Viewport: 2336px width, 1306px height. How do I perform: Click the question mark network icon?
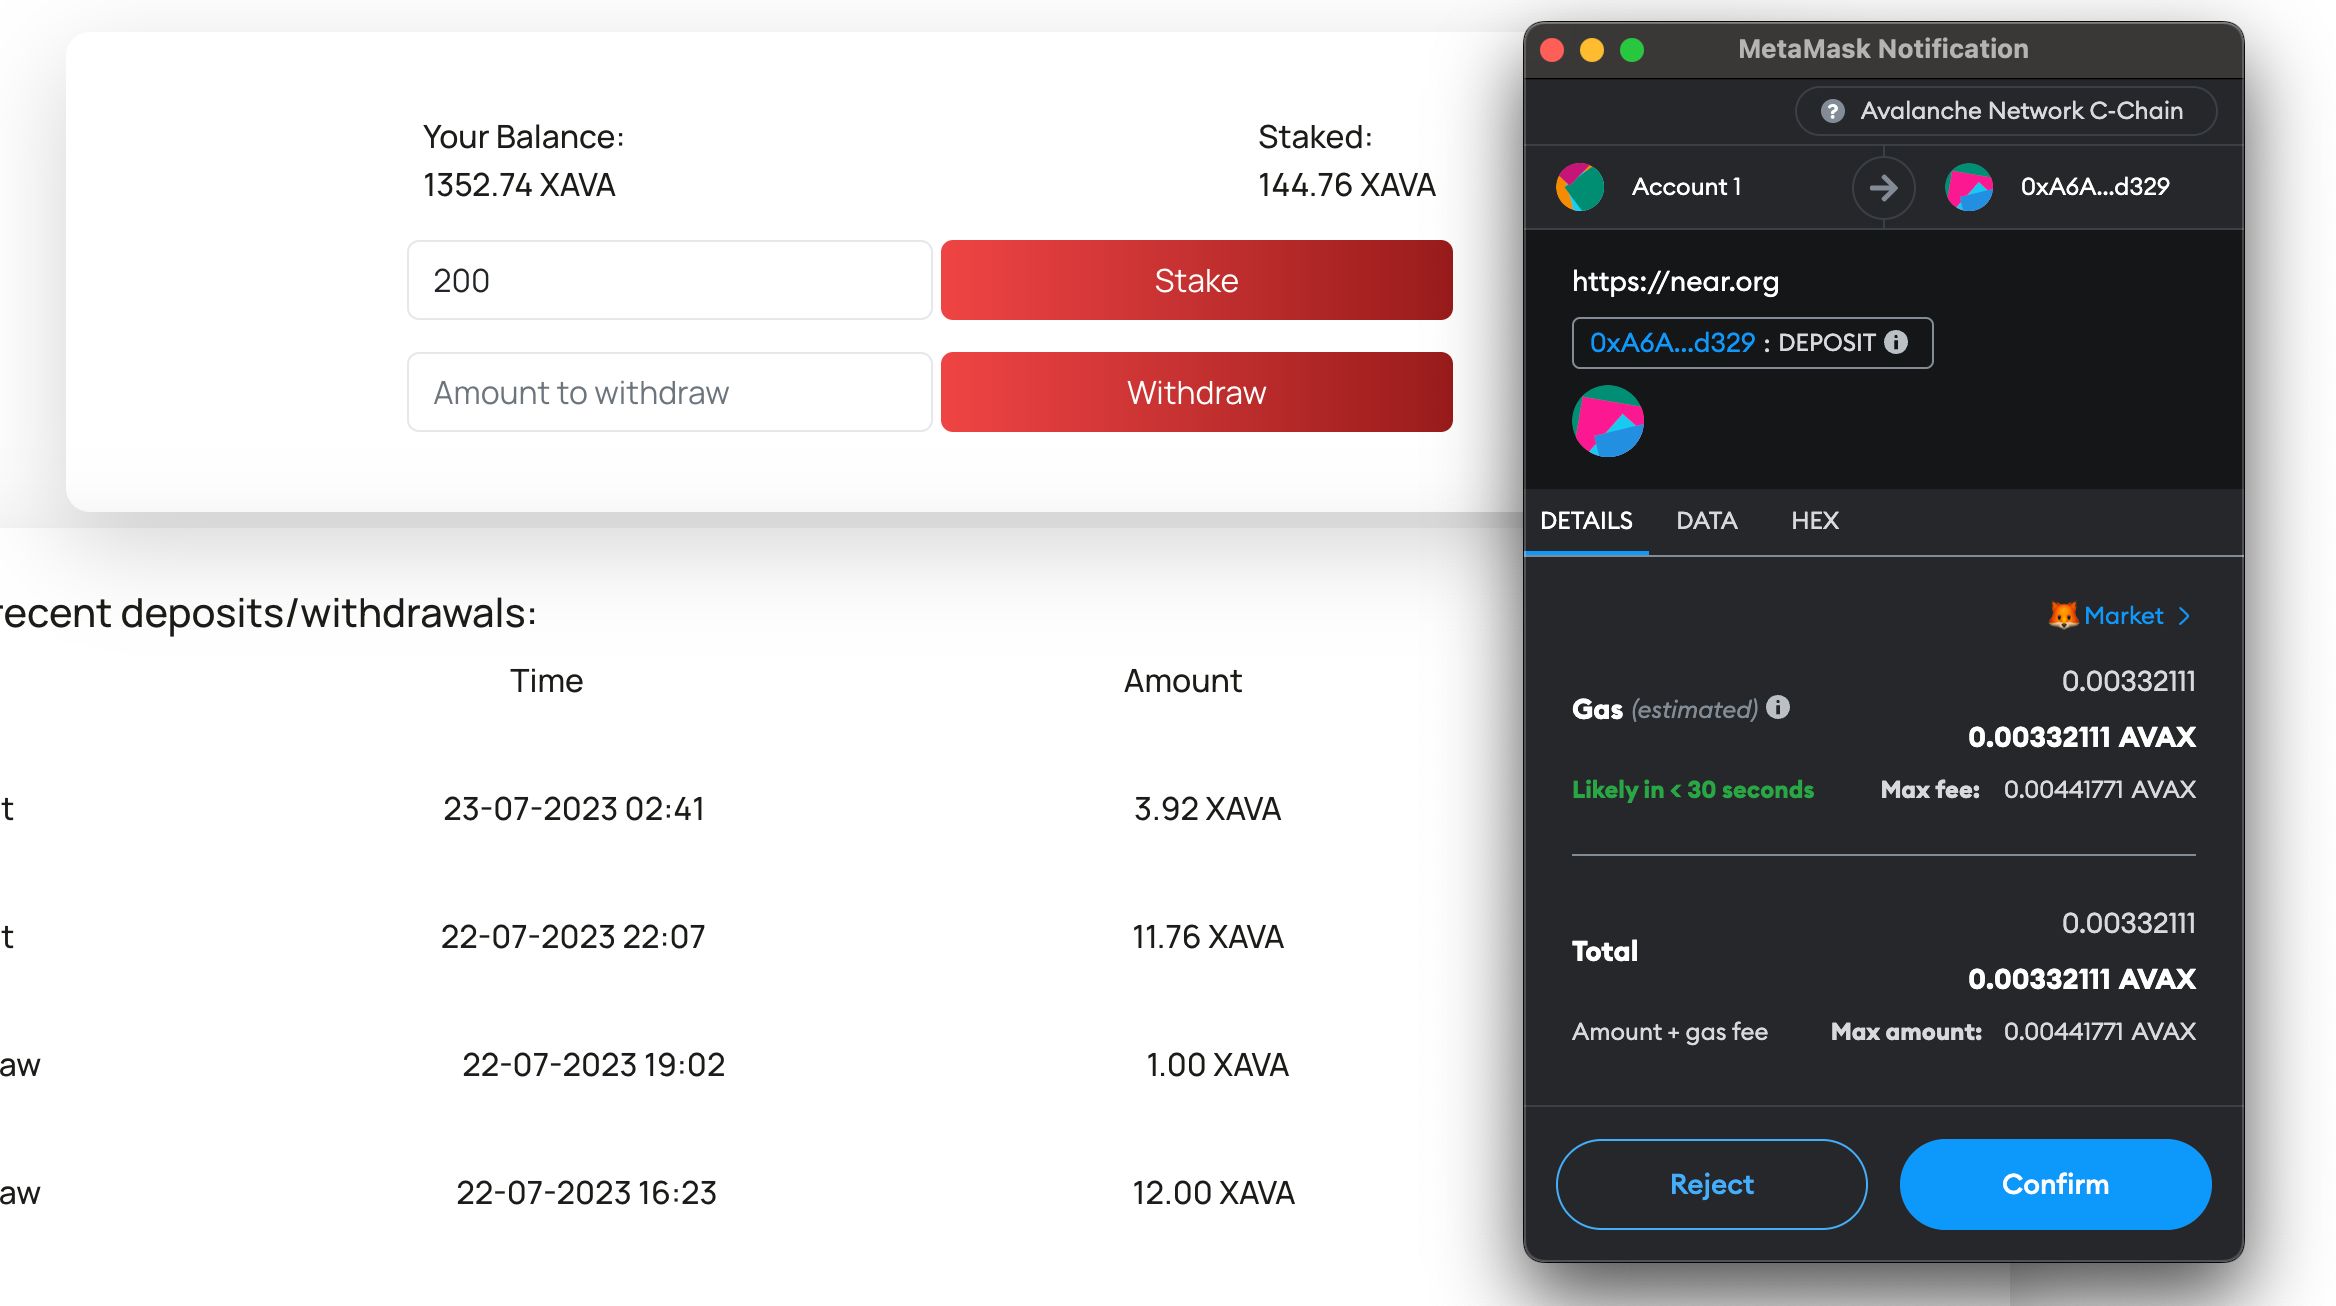(x=1832, y=111)
